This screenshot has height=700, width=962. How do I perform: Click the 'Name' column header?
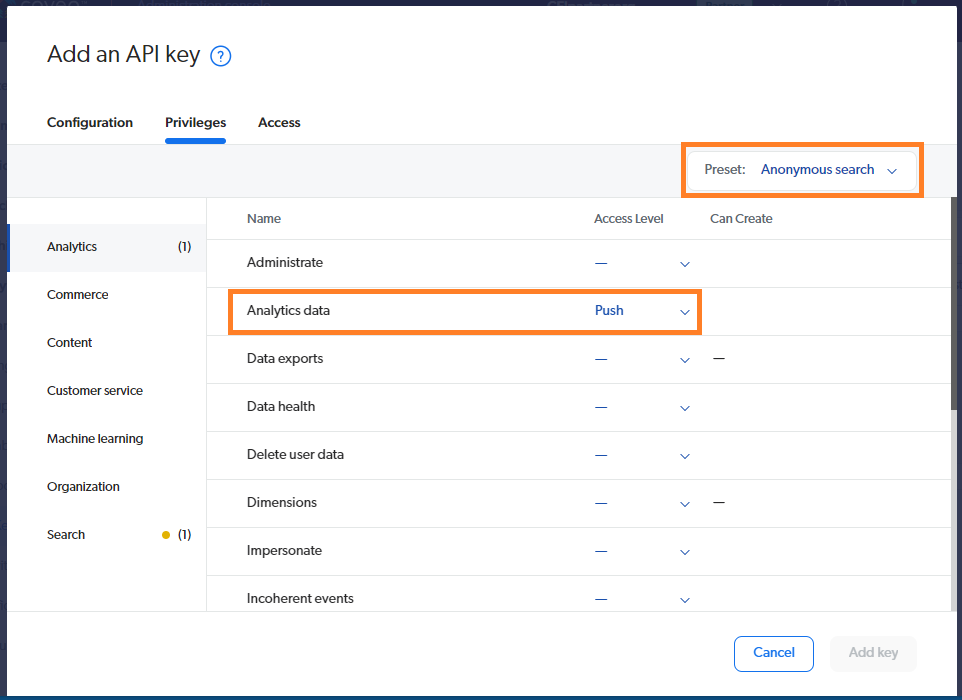coord(264,219)
